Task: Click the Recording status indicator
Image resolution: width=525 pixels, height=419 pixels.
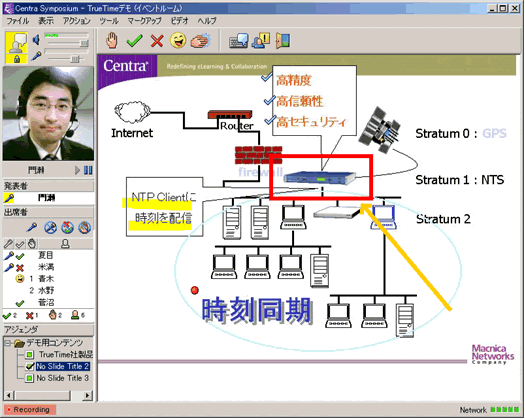Action: tap(29, 410)
